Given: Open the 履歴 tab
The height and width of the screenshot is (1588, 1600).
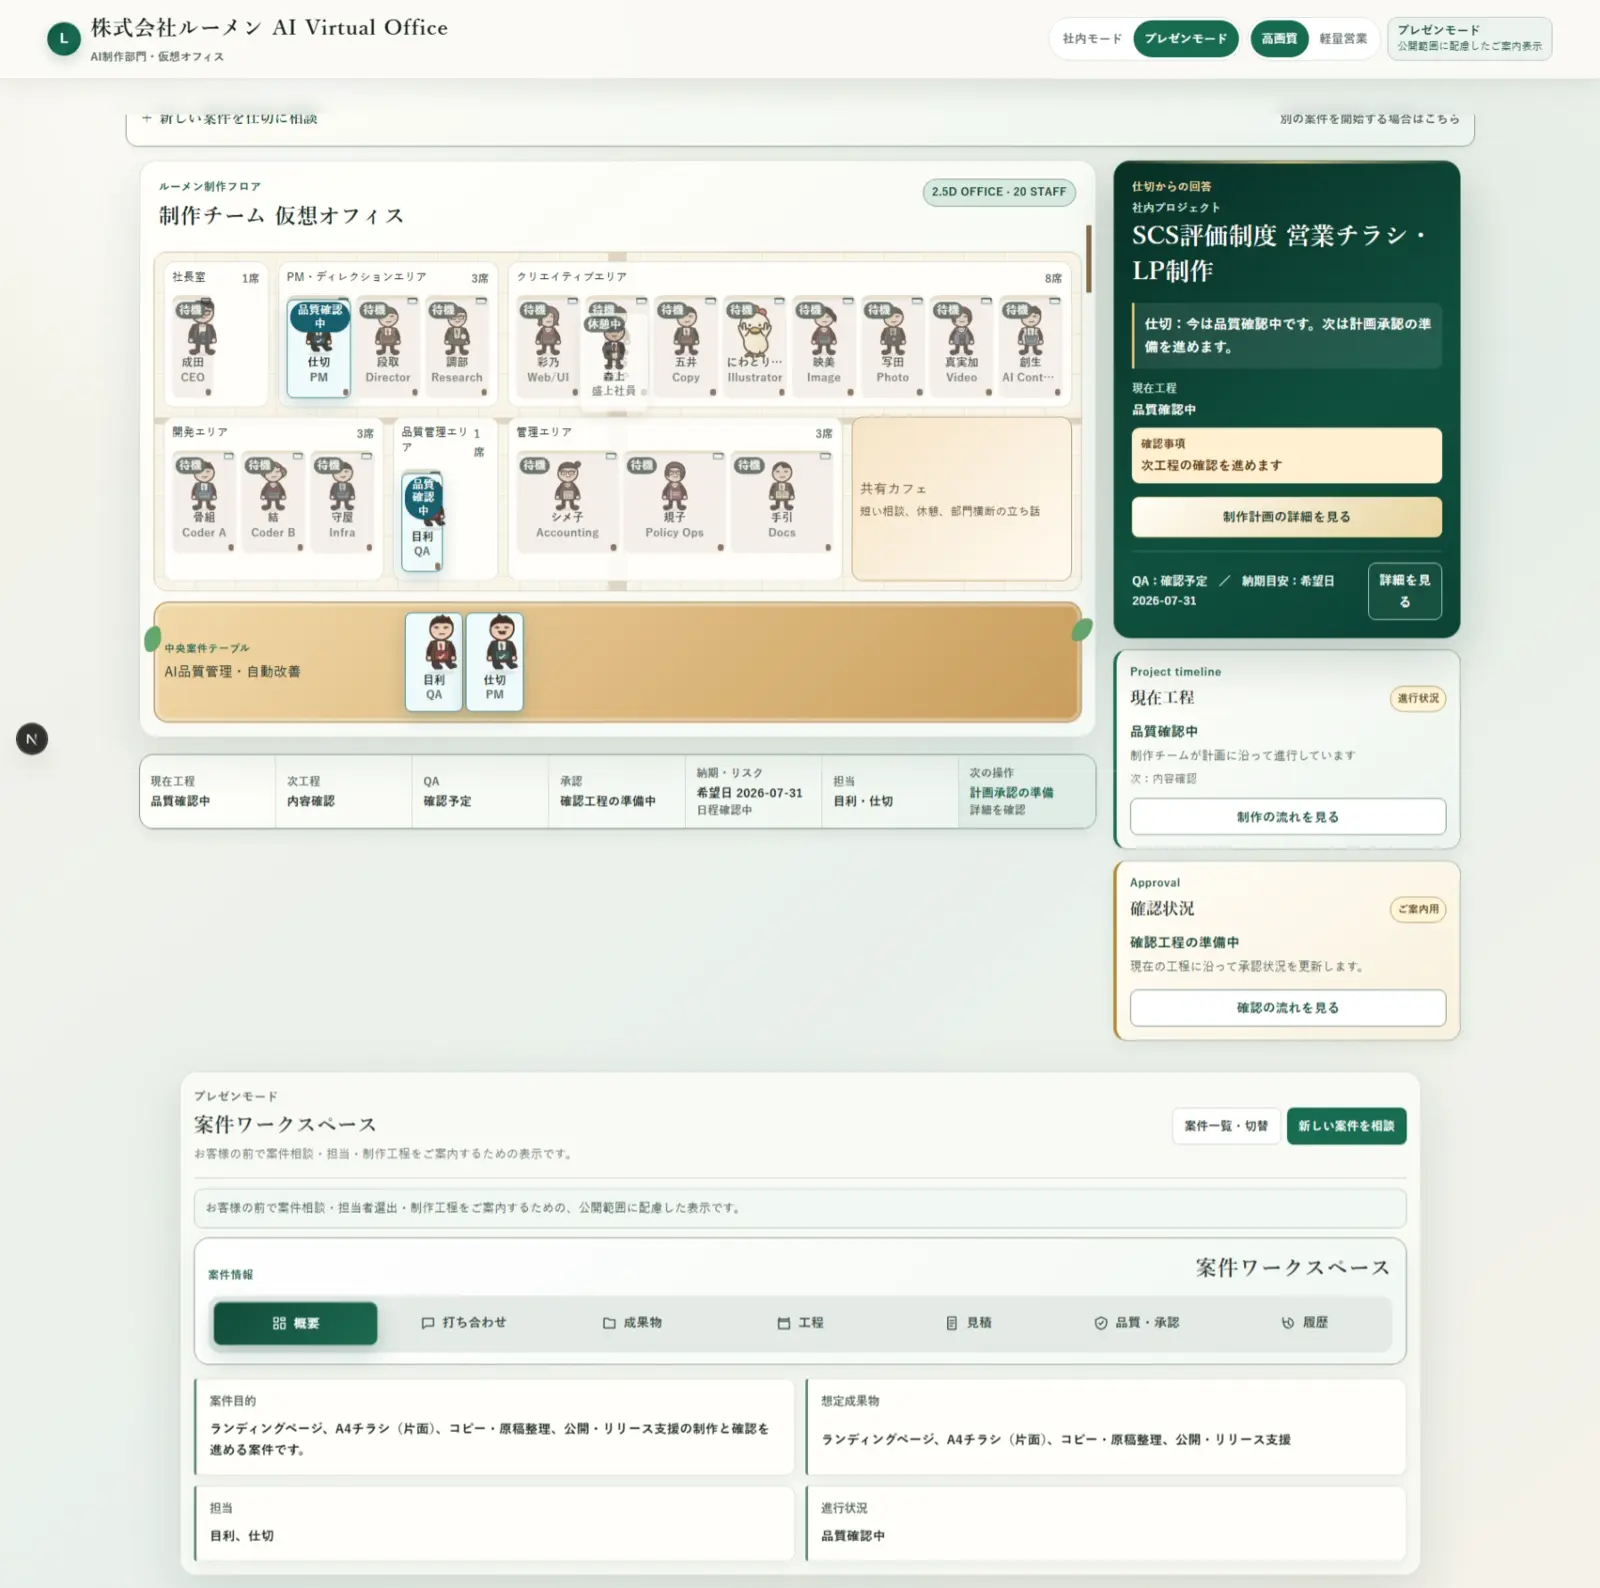Looking at the screenshot, I should (1305, 1323).
